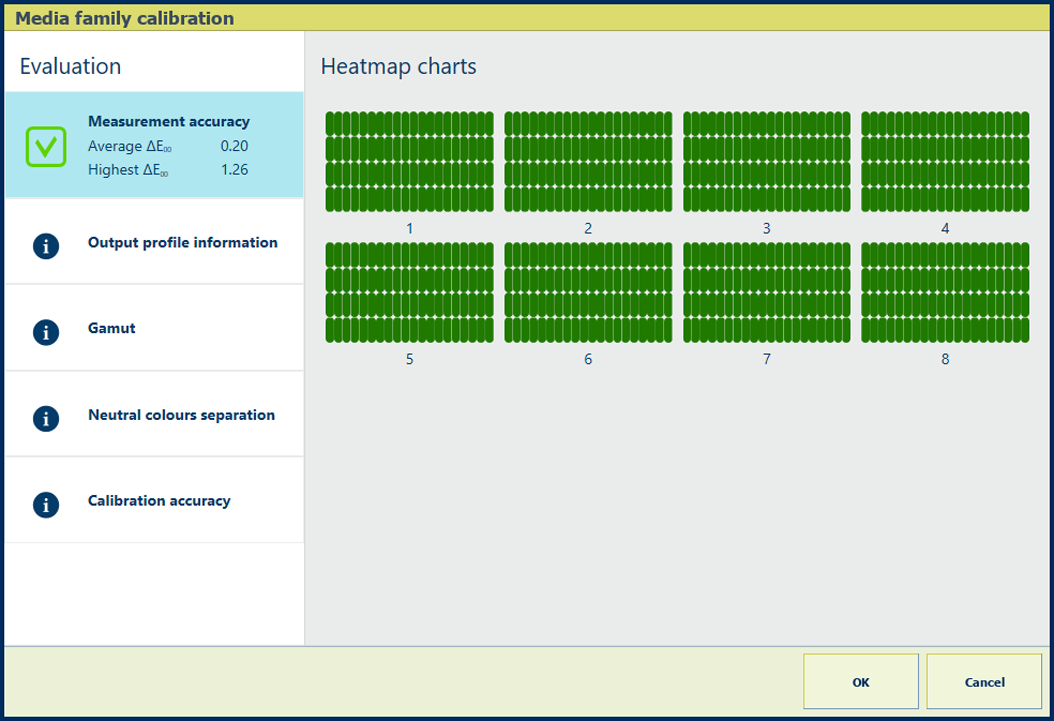
Task: Click the info icon next to Calibration accuracy
Action: click(x=46, y=505)
